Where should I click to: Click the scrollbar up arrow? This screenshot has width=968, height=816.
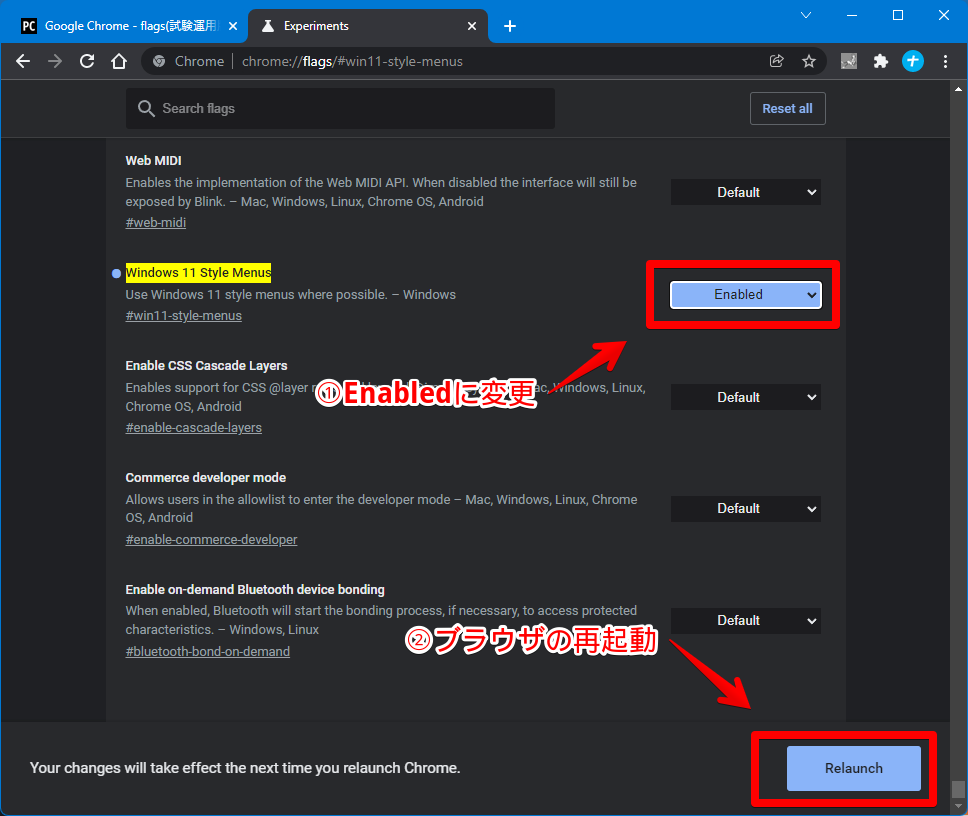click(x=958, y=89)
